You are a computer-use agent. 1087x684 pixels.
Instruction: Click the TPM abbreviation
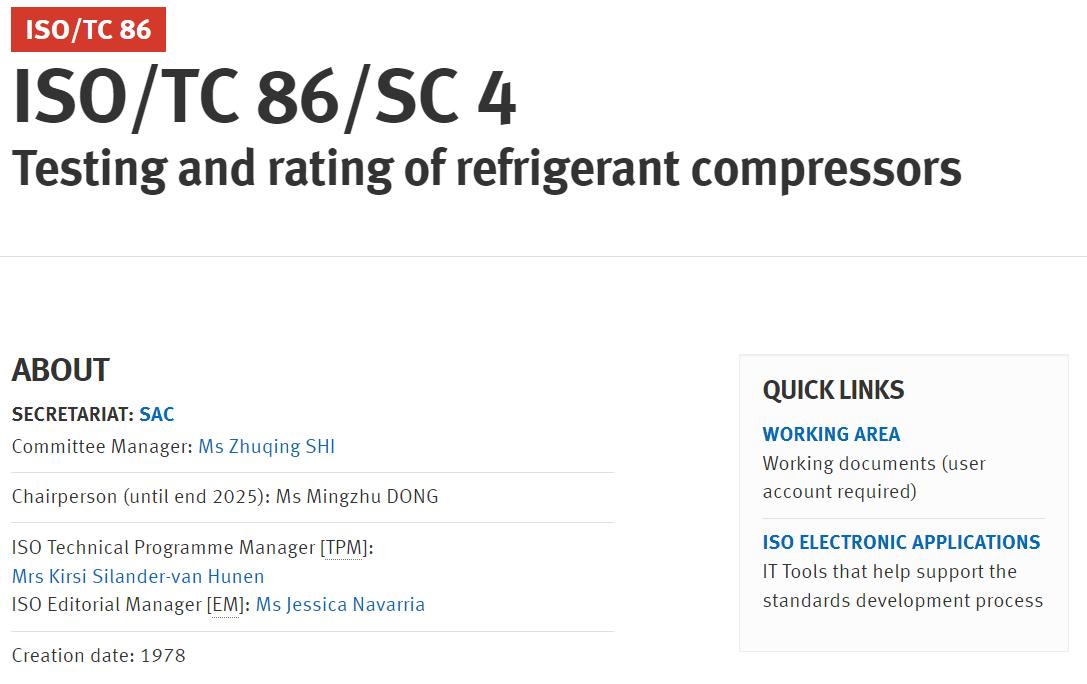point(343,547)
